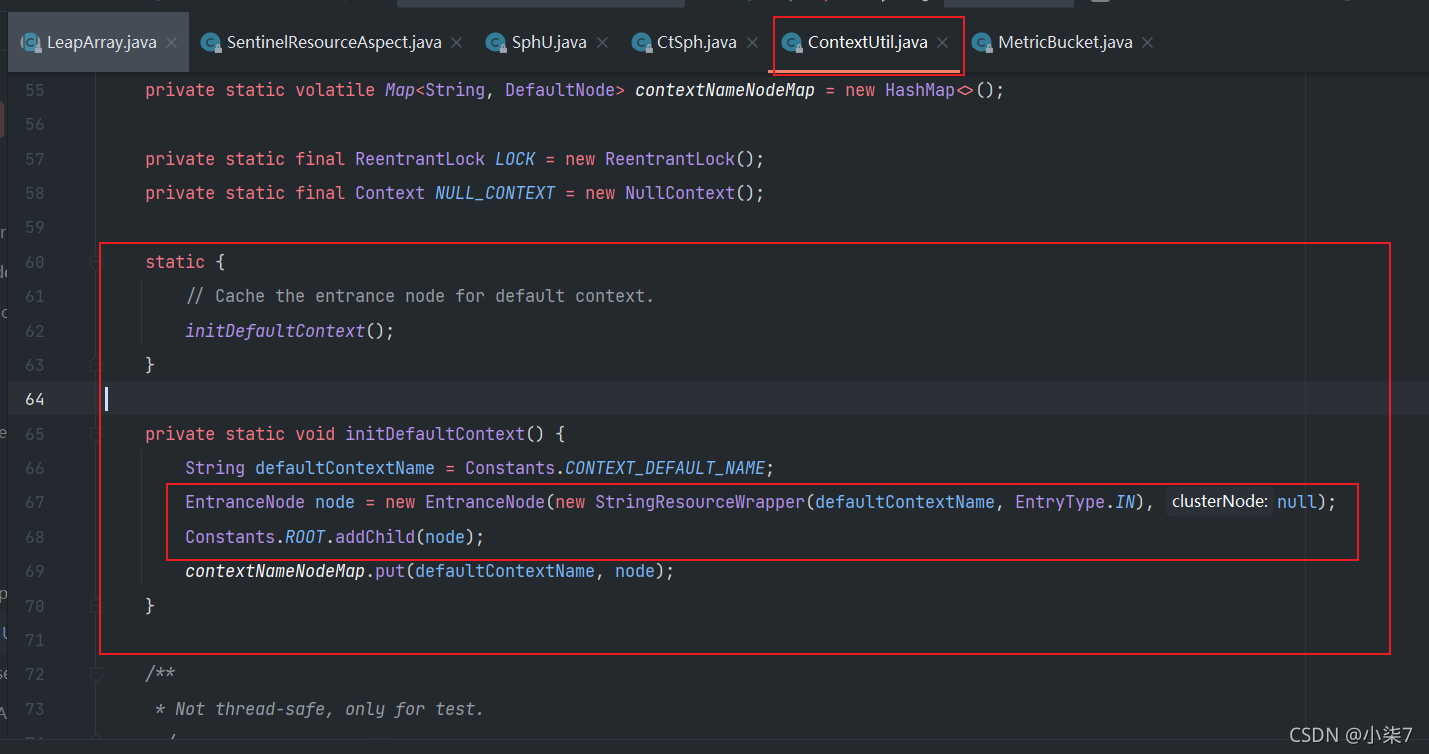Fold the initDefaultContext method at line 65
The image size is (1429, 754).
(96, 434)
